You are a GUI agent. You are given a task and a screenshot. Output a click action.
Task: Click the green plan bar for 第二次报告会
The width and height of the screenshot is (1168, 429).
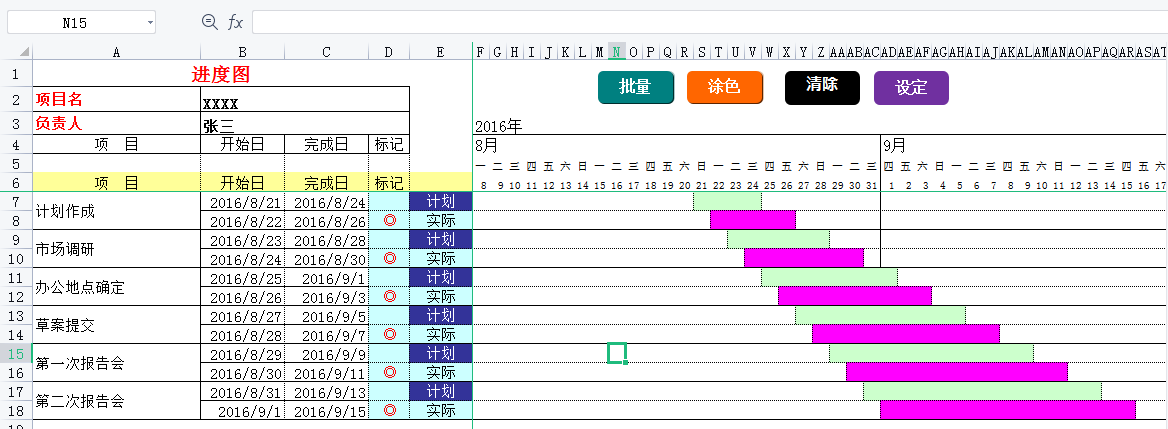[x=982, y=391]
